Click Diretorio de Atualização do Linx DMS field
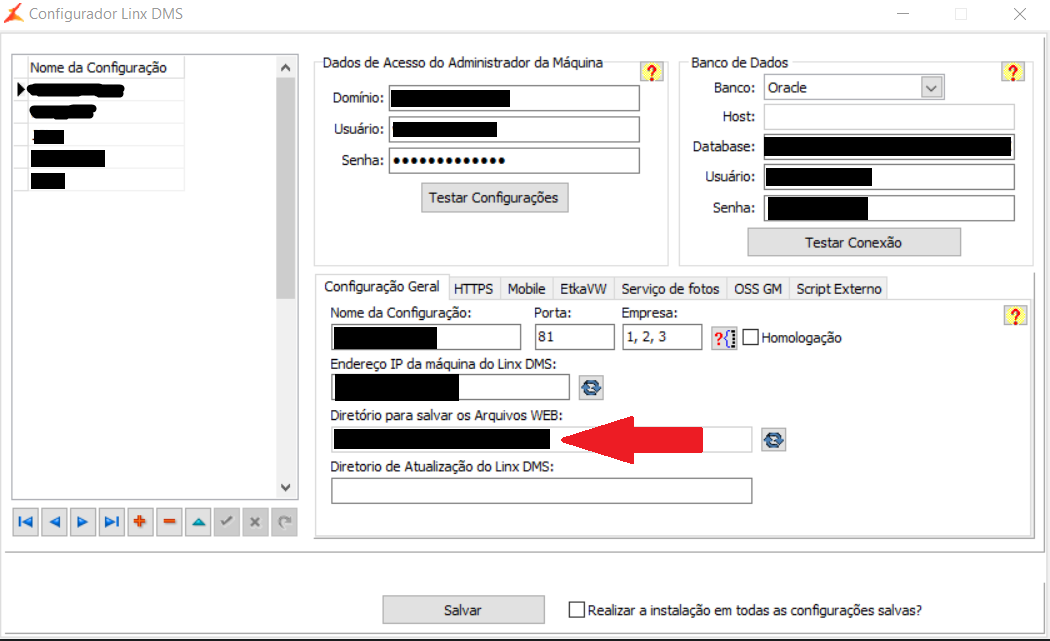Image resolution: width=1050 pixels, height=641 pixels. tap(541, 490)
